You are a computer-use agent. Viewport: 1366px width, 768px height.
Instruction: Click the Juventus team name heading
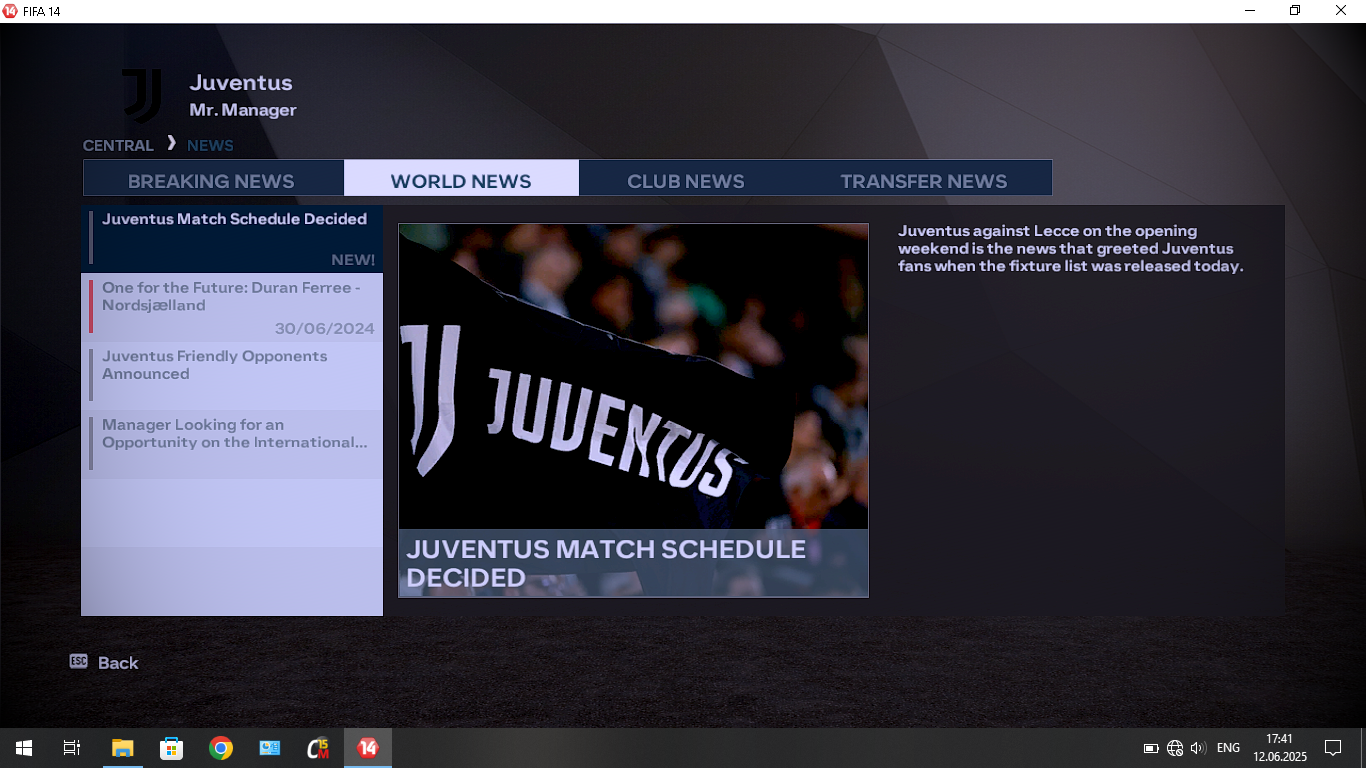pos(241,83)
